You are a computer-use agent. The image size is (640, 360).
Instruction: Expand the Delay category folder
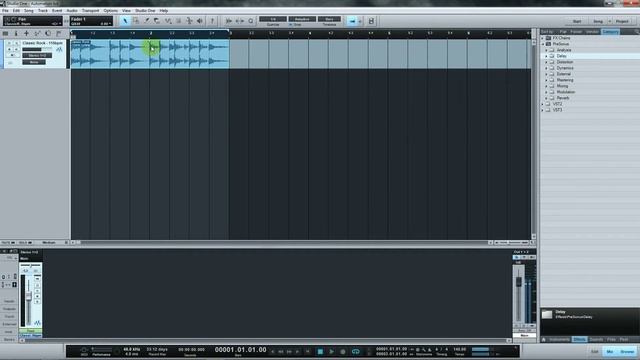pyautogui.click(x=547, y=56)
